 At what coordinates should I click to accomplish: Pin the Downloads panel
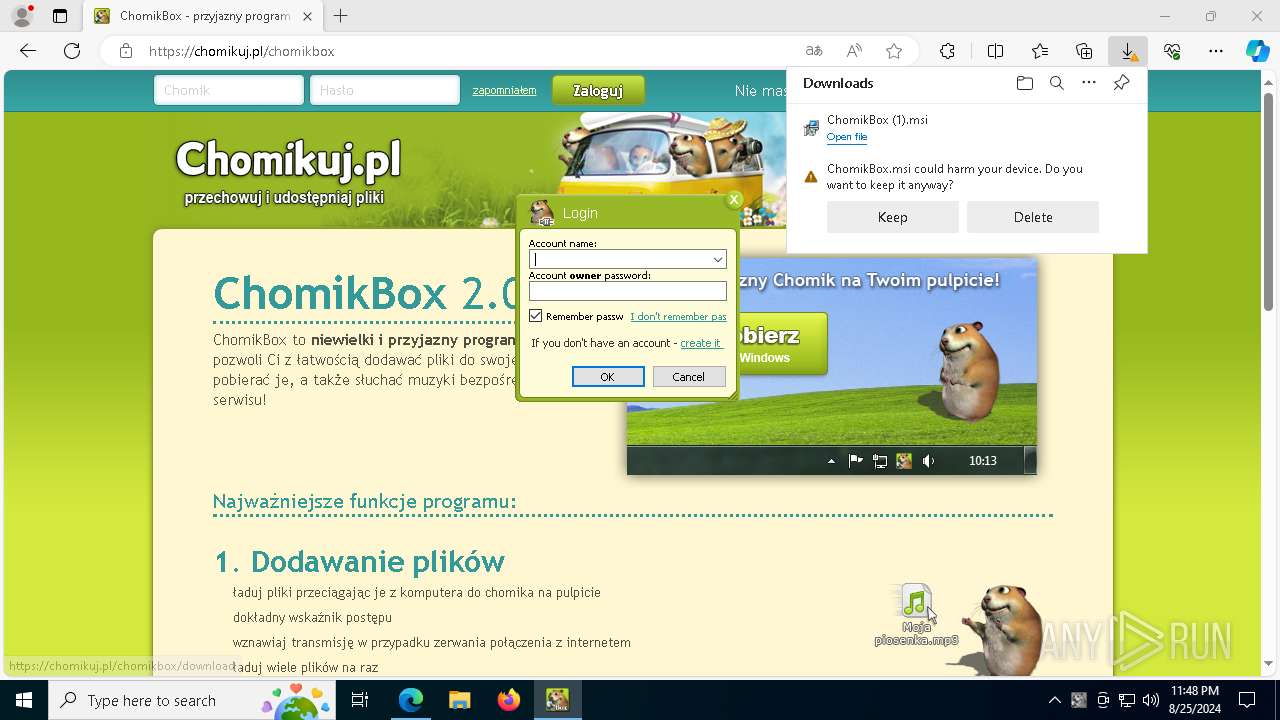coord(1121,83)
